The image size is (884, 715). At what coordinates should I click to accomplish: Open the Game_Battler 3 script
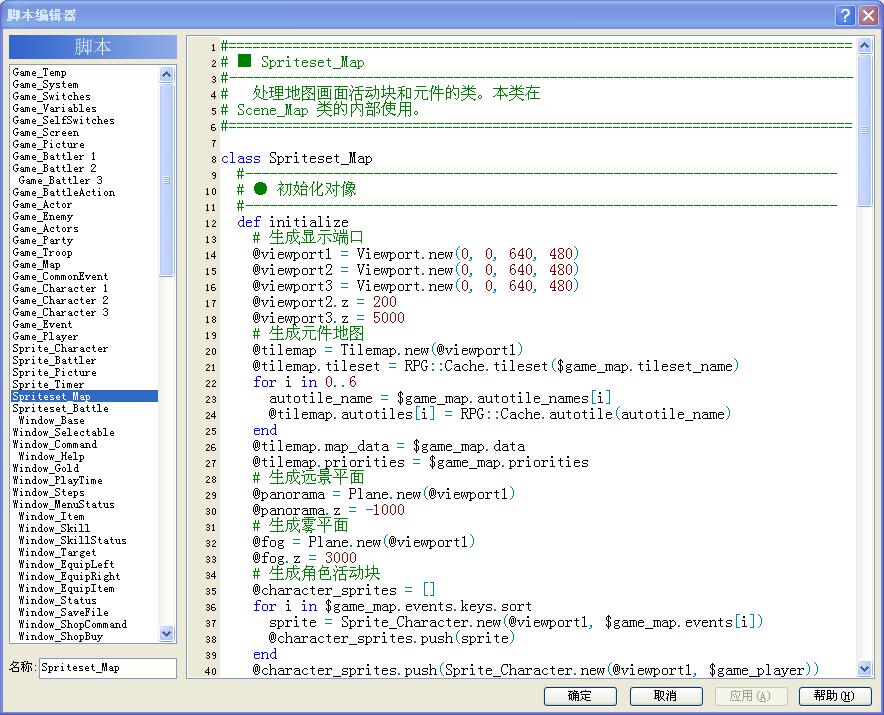(60, 180)
